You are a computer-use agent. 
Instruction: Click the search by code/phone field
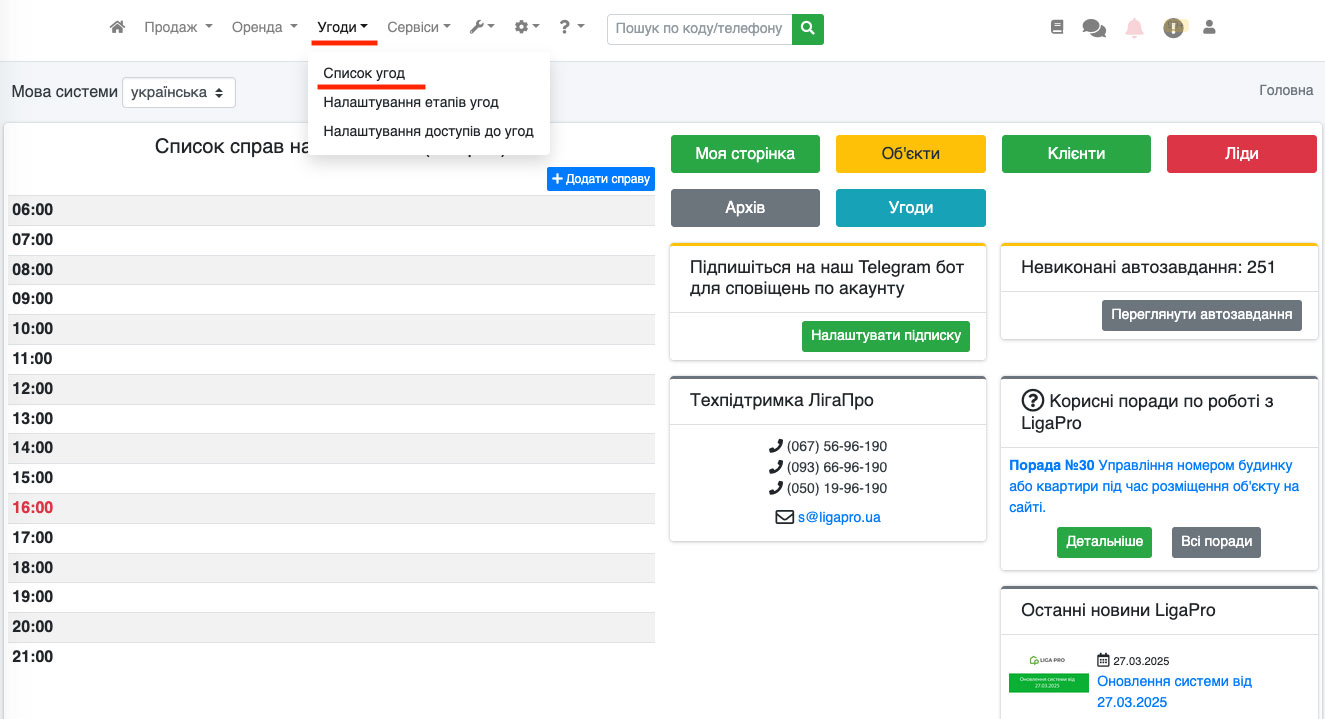tap(698, 29)
